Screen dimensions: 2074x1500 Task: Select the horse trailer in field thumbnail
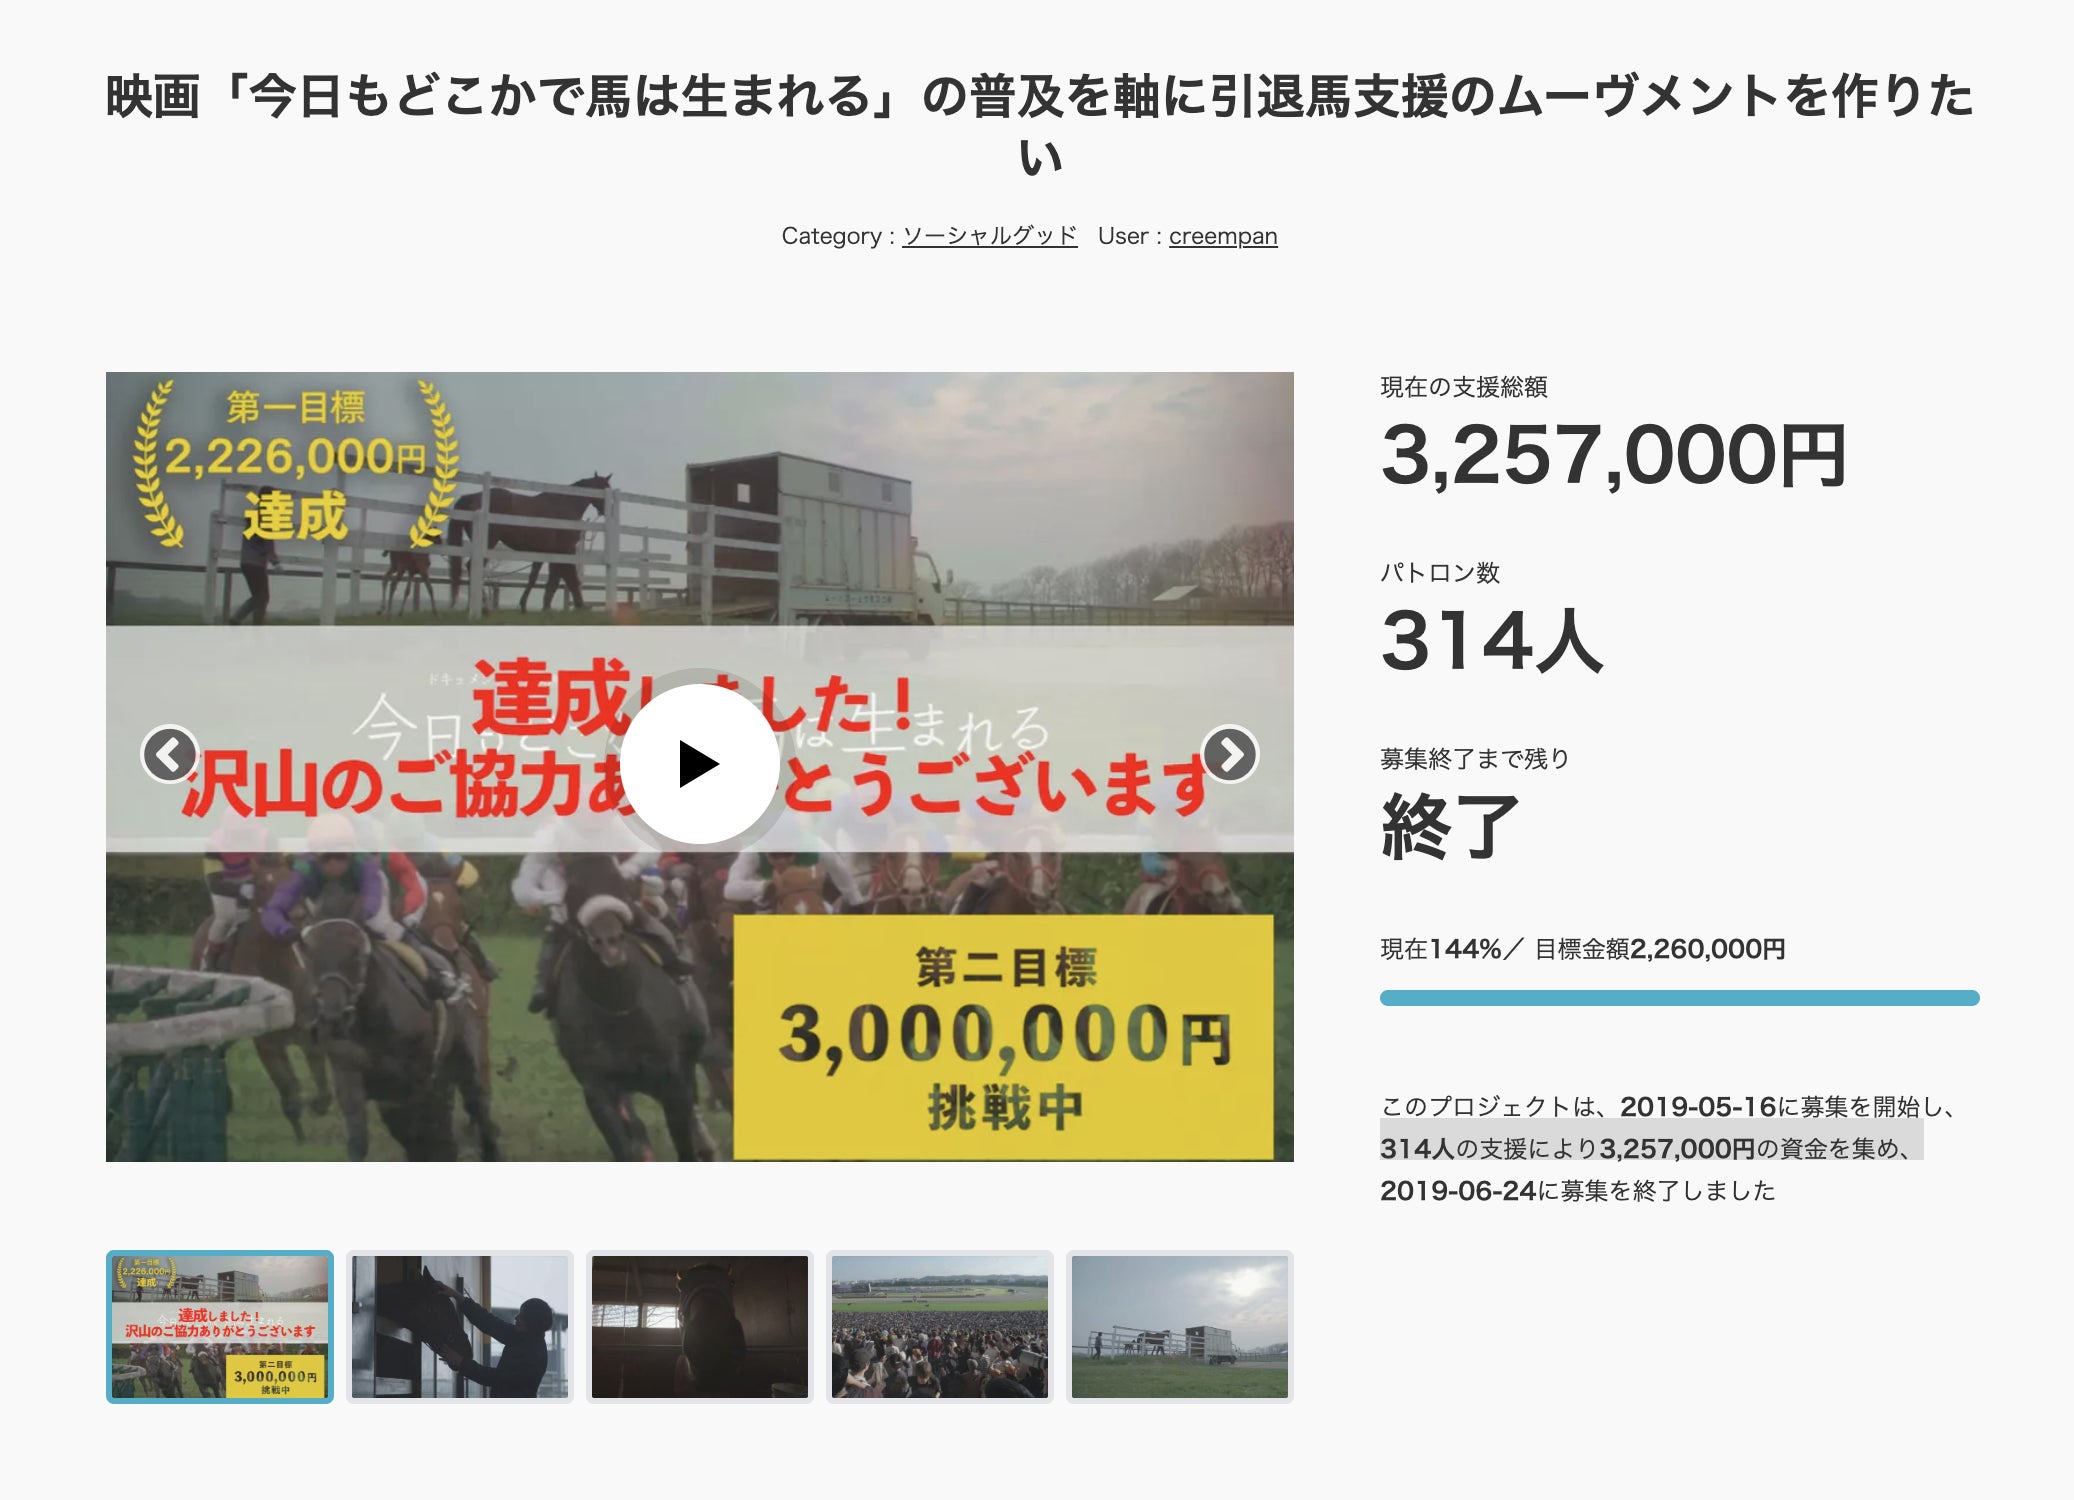pyautogui.click(x=1180, y=1326)
